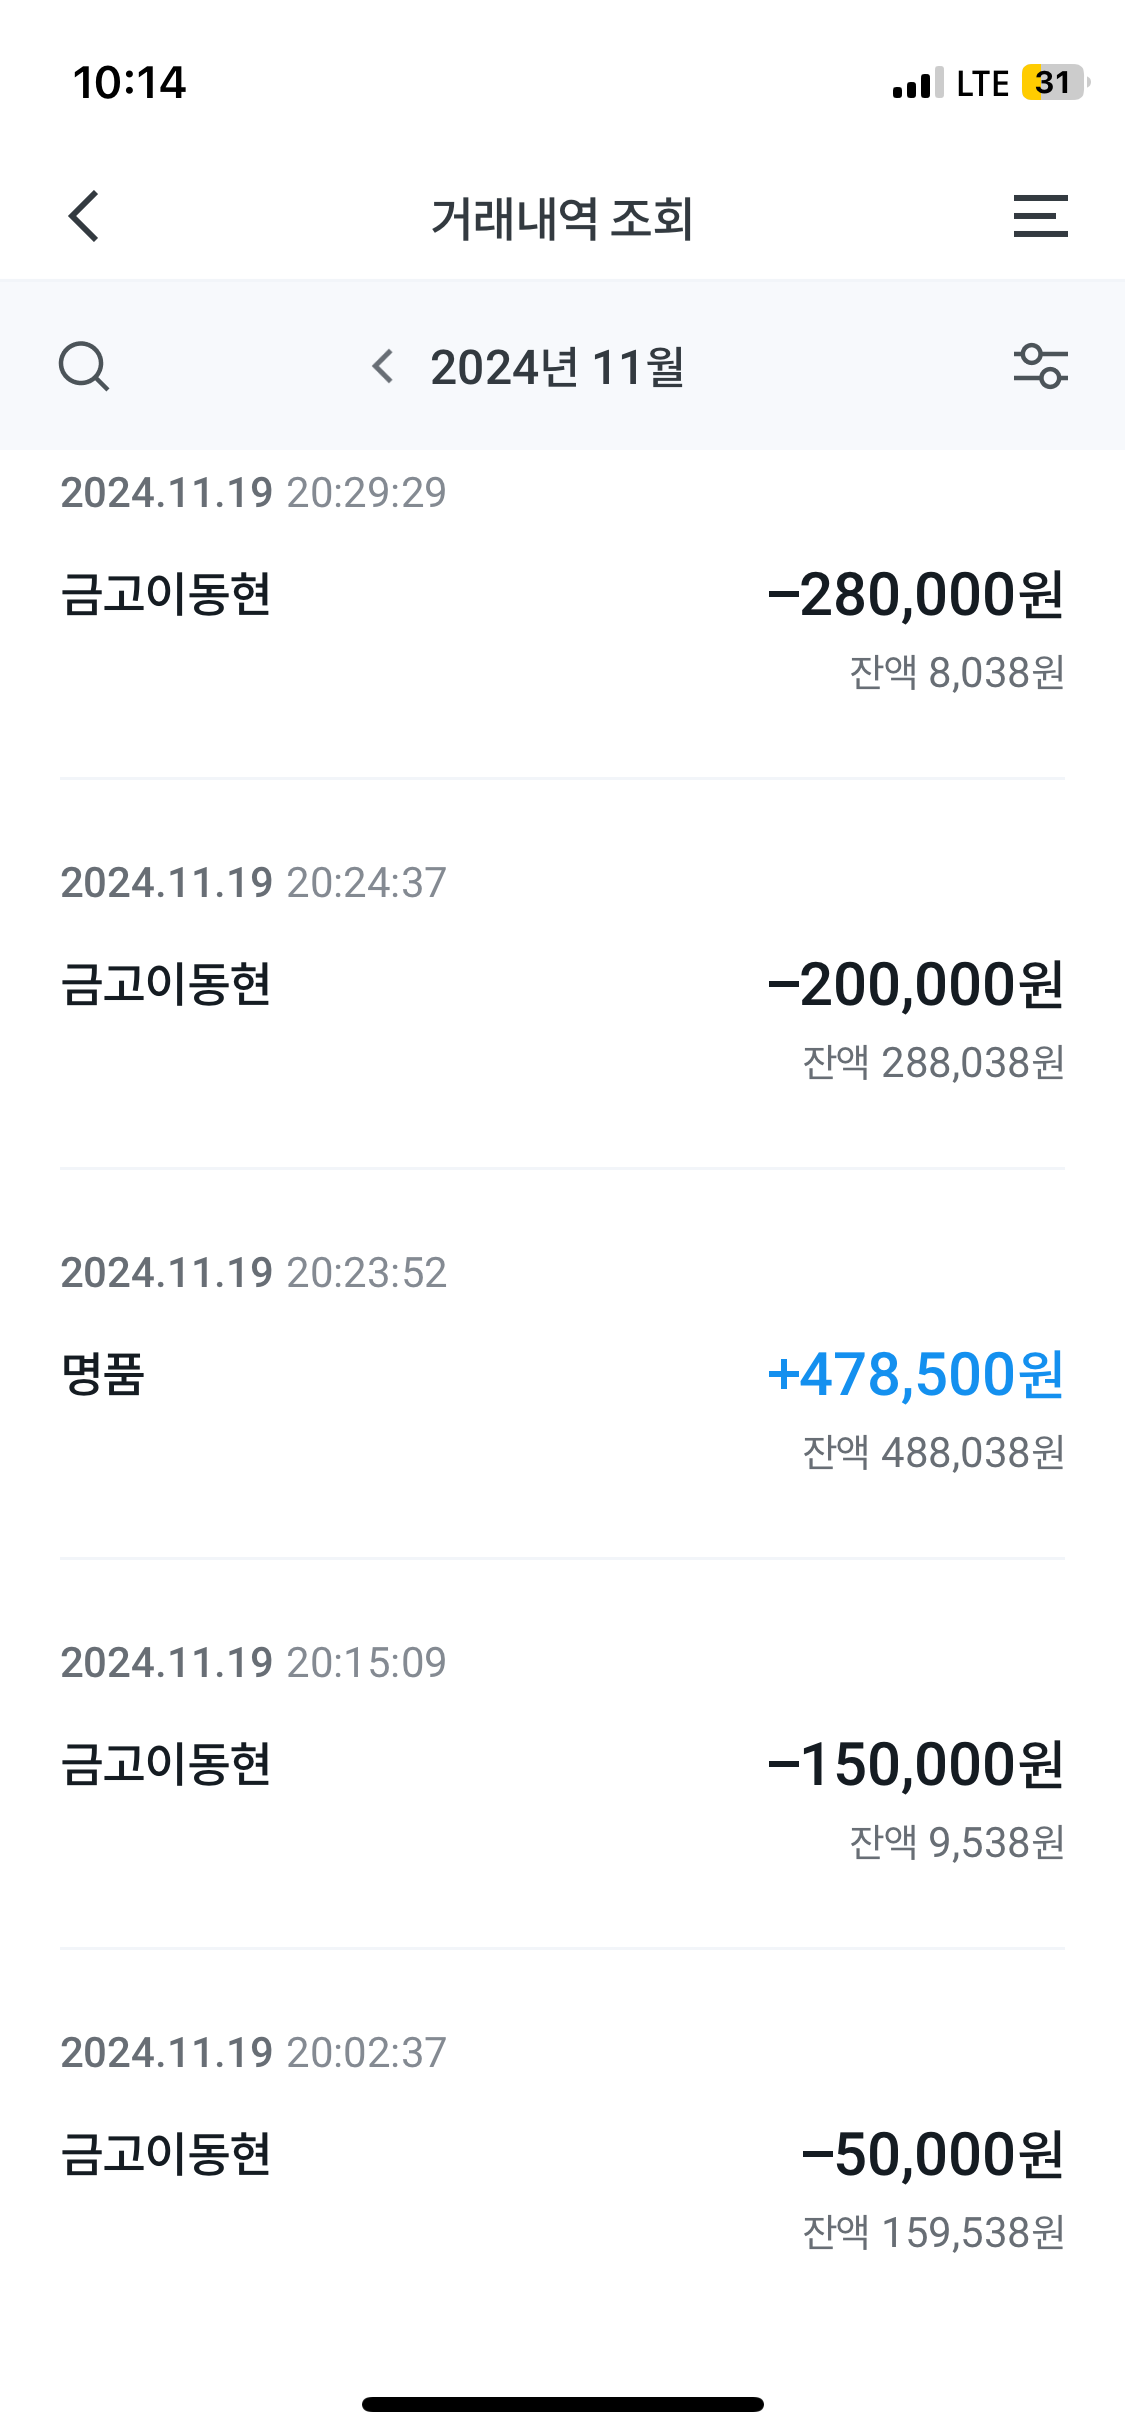Tap the 거래내역 조회 page title
This screenshot has height=2436, width=1125.
coord(562,218)
